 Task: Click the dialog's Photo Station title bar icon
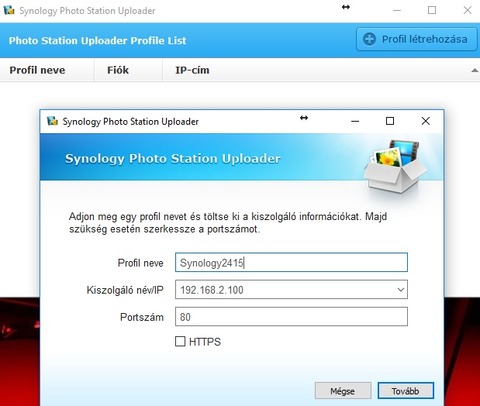[52, 121]
